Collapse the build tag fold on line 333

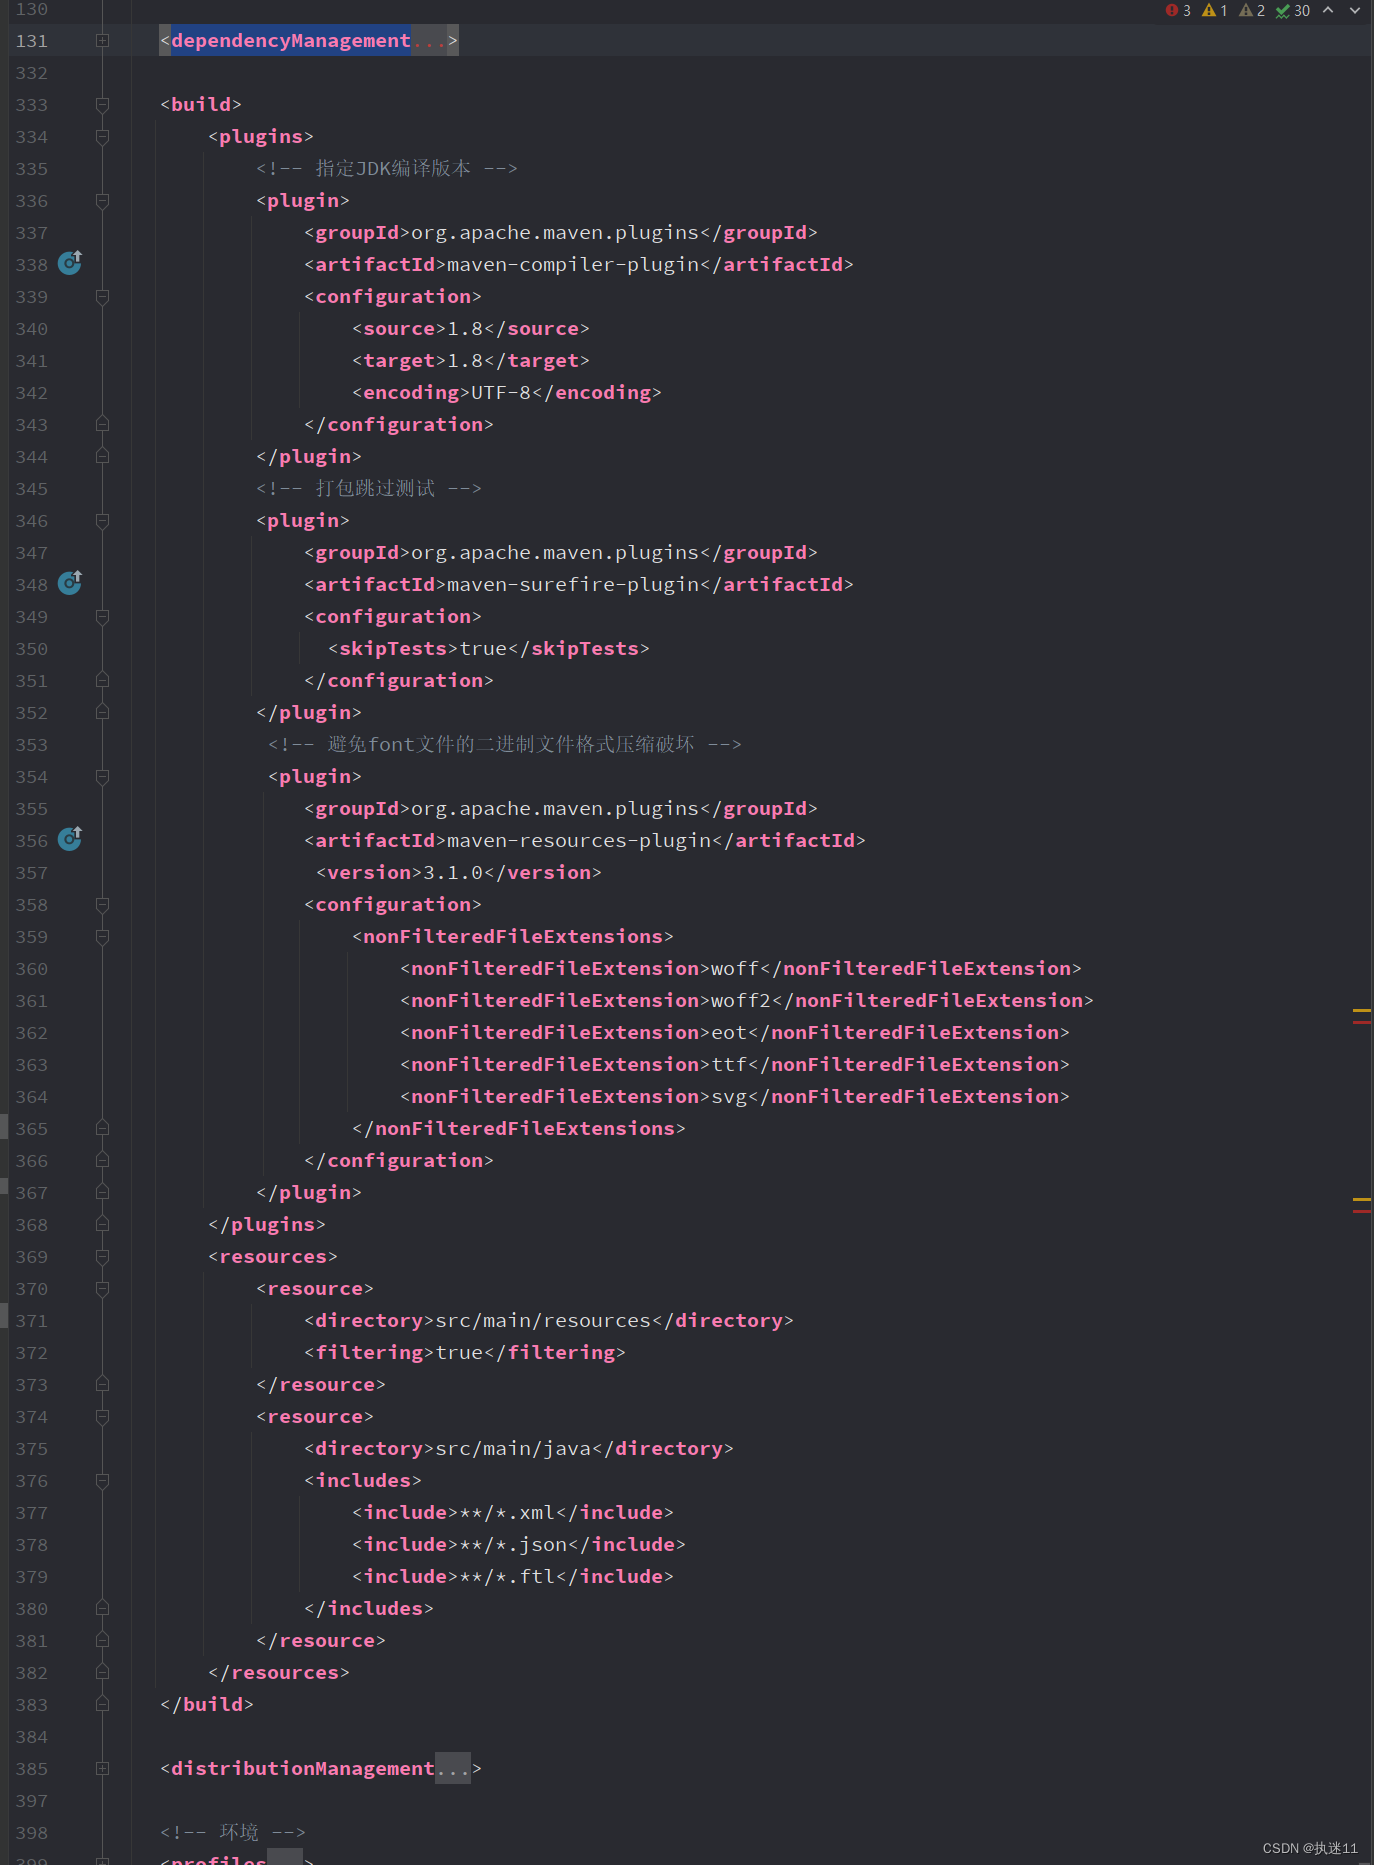(102, 105)
